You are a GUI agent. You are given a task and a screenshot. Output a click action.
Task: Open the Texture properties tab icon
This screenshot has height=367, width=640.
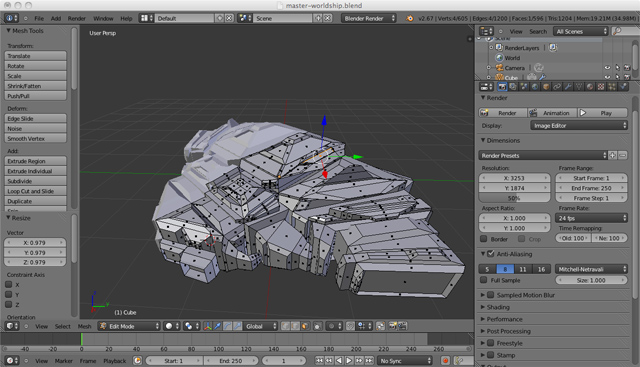601,87
